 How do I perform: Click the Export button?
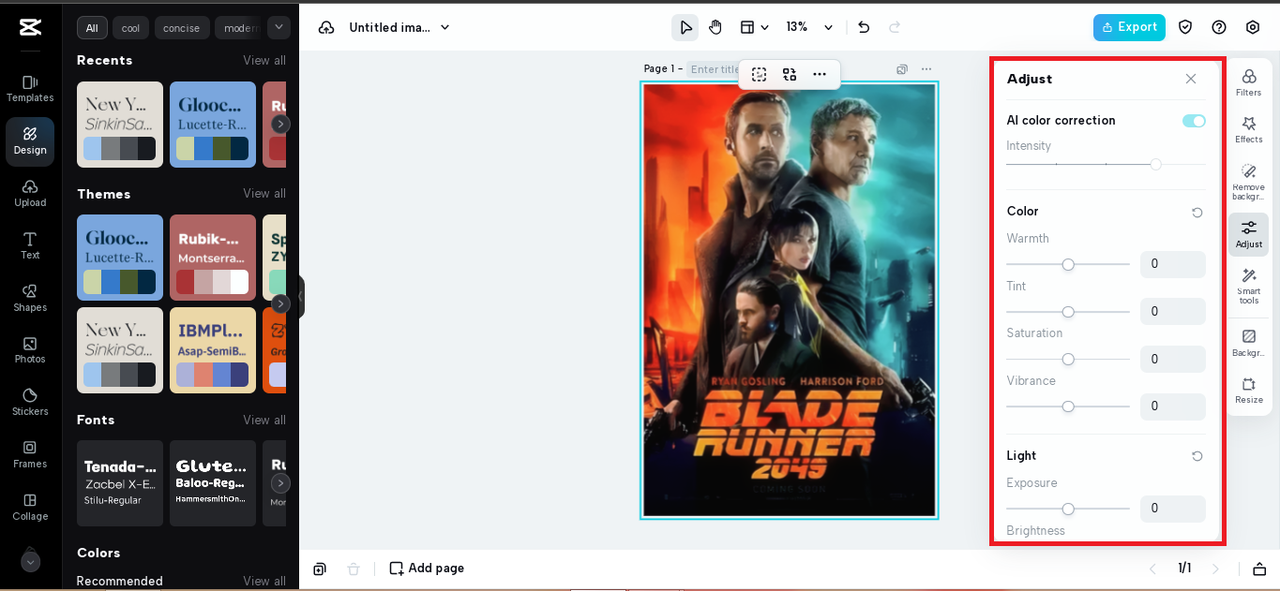click(x=1129, y=27)
